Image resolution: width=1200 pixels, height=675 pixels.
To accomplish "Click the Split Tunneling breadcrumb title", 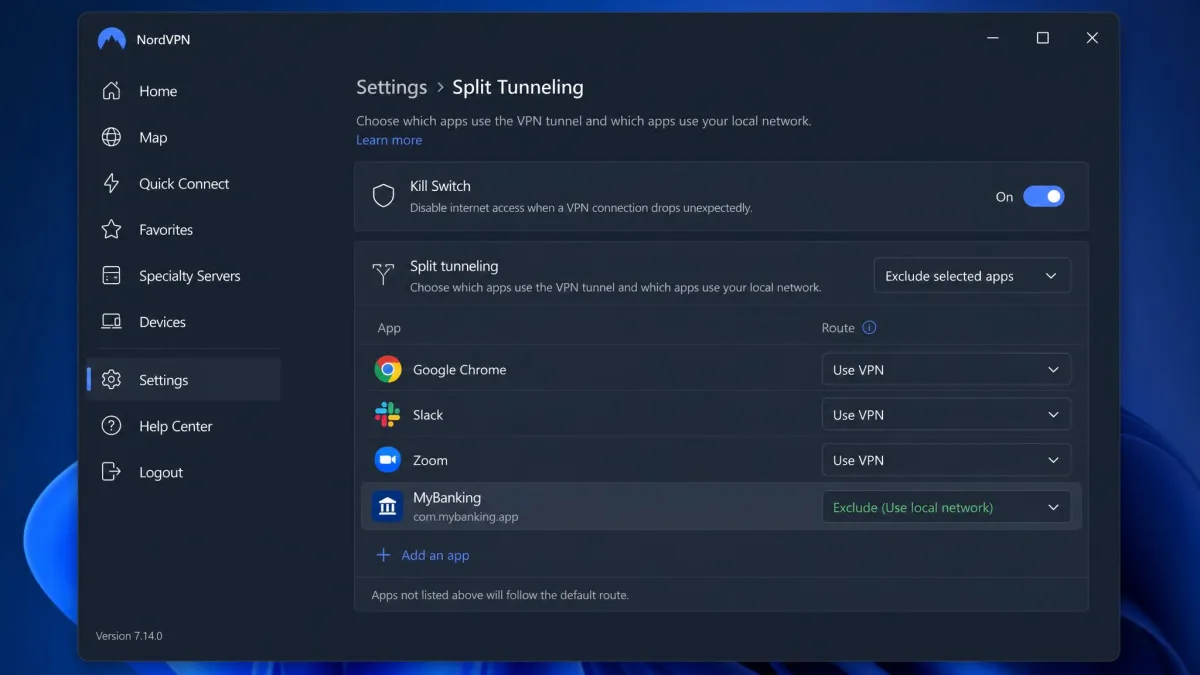I will (x=518, y=87).
